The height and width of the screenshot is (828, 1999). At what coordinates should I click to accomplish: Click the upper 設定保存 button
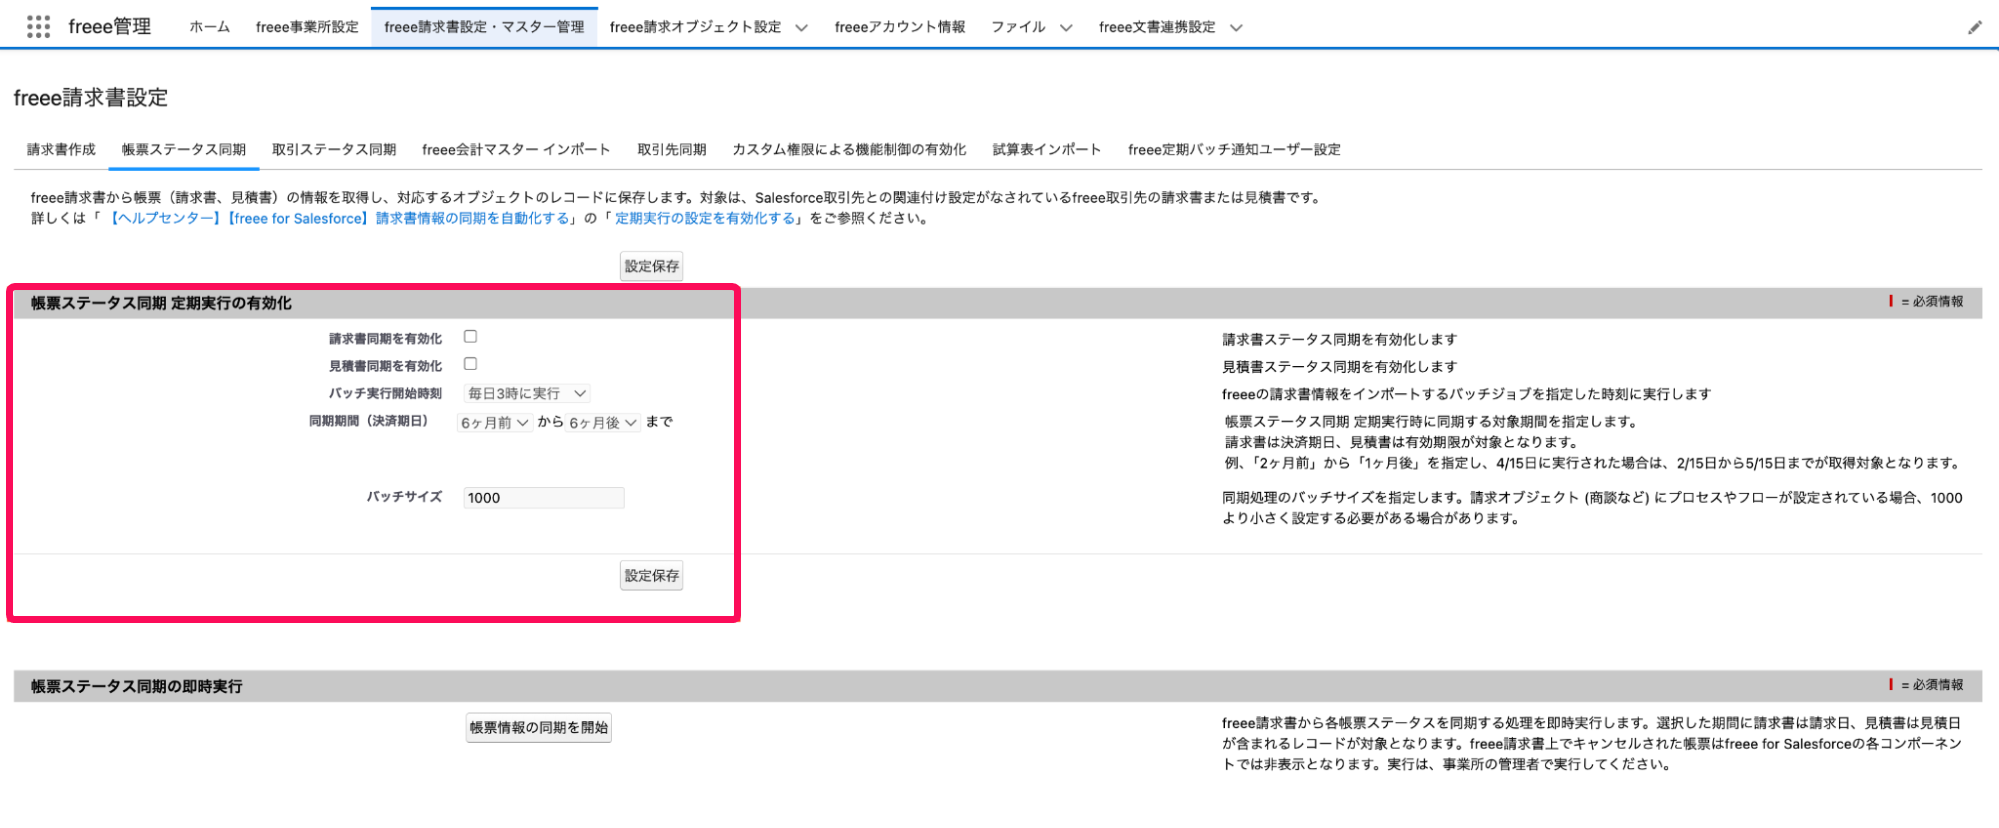click(651, 266)
